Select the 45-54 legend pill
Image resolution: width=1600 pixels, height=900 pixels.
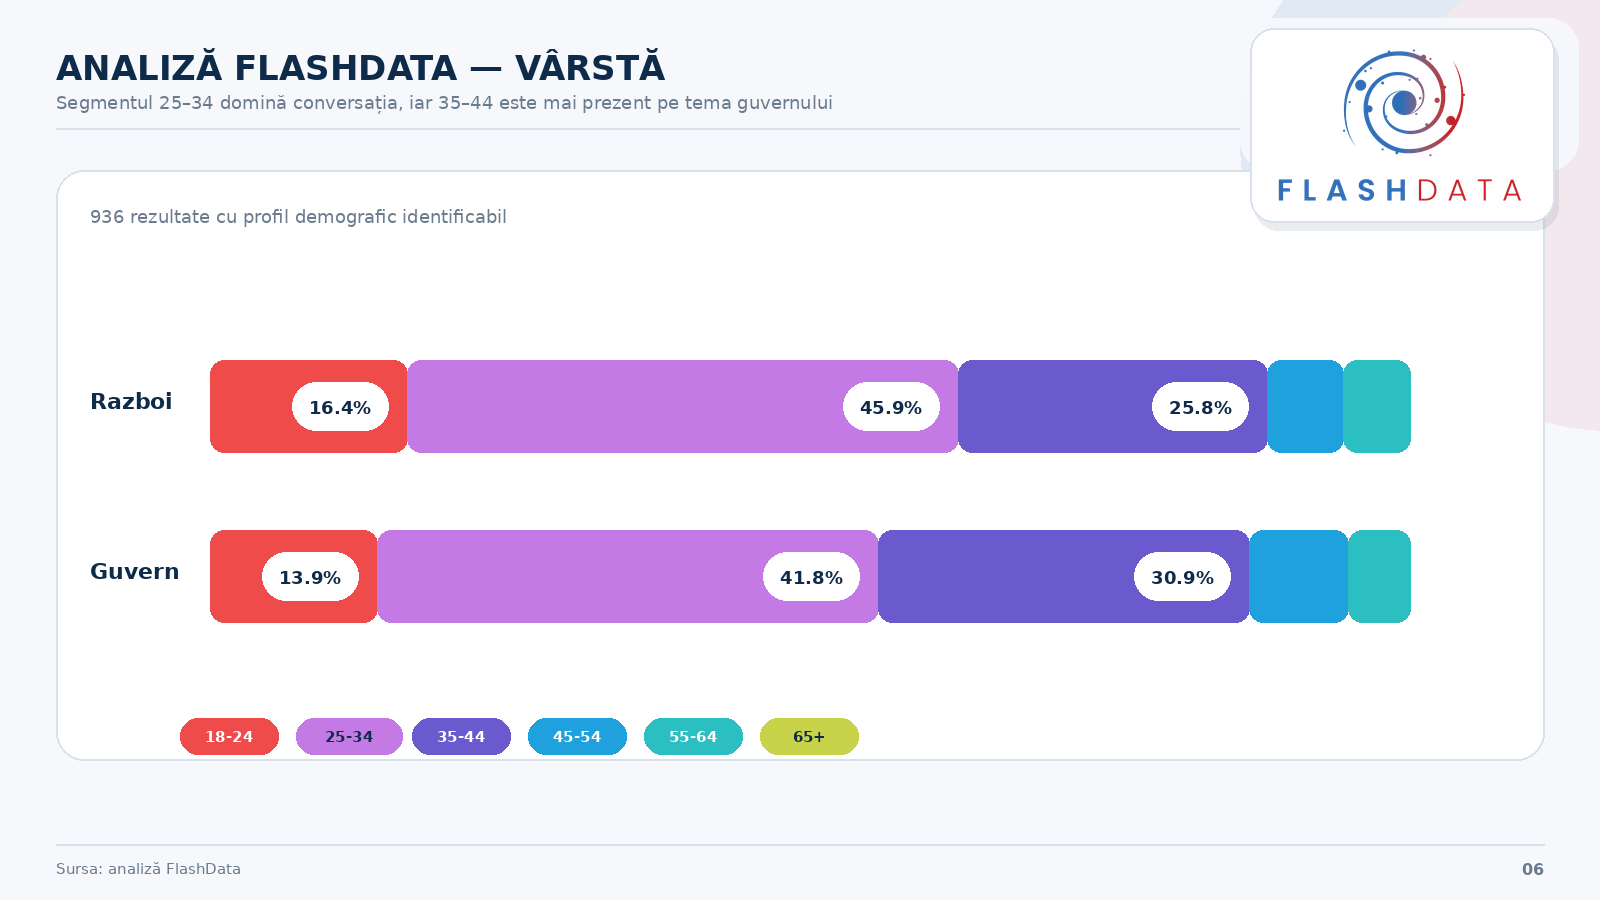577,737
